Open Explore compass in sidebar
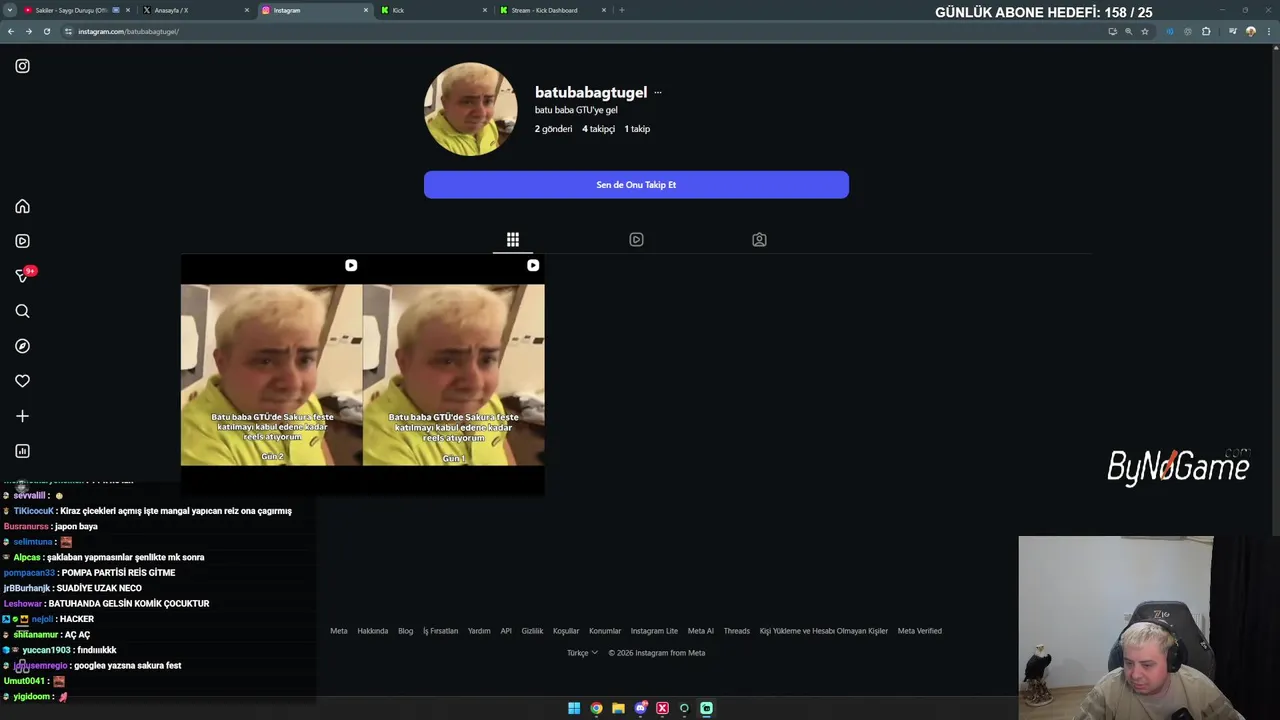The height and width of the screenshot is (720, 1280). tap(22, 346)
